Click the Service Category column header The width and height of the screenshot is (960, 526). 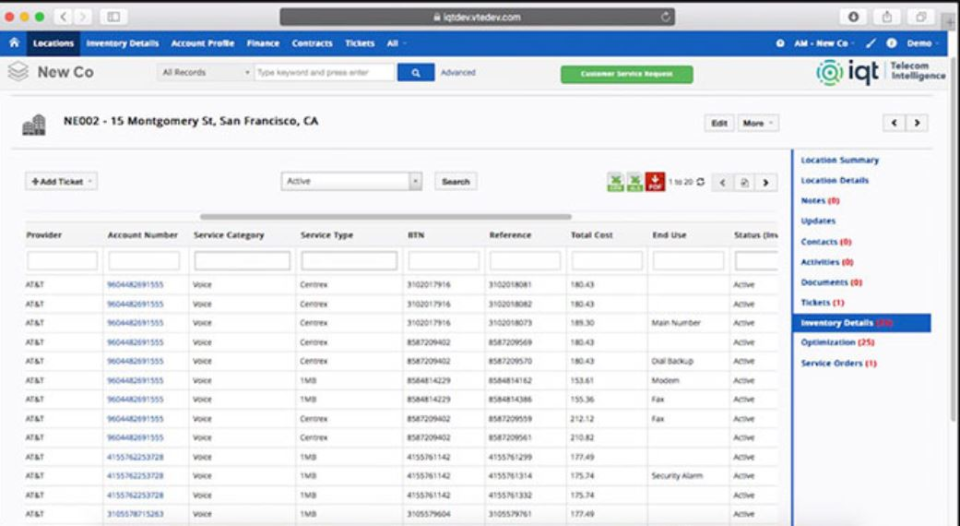click(x=228, y=235)
